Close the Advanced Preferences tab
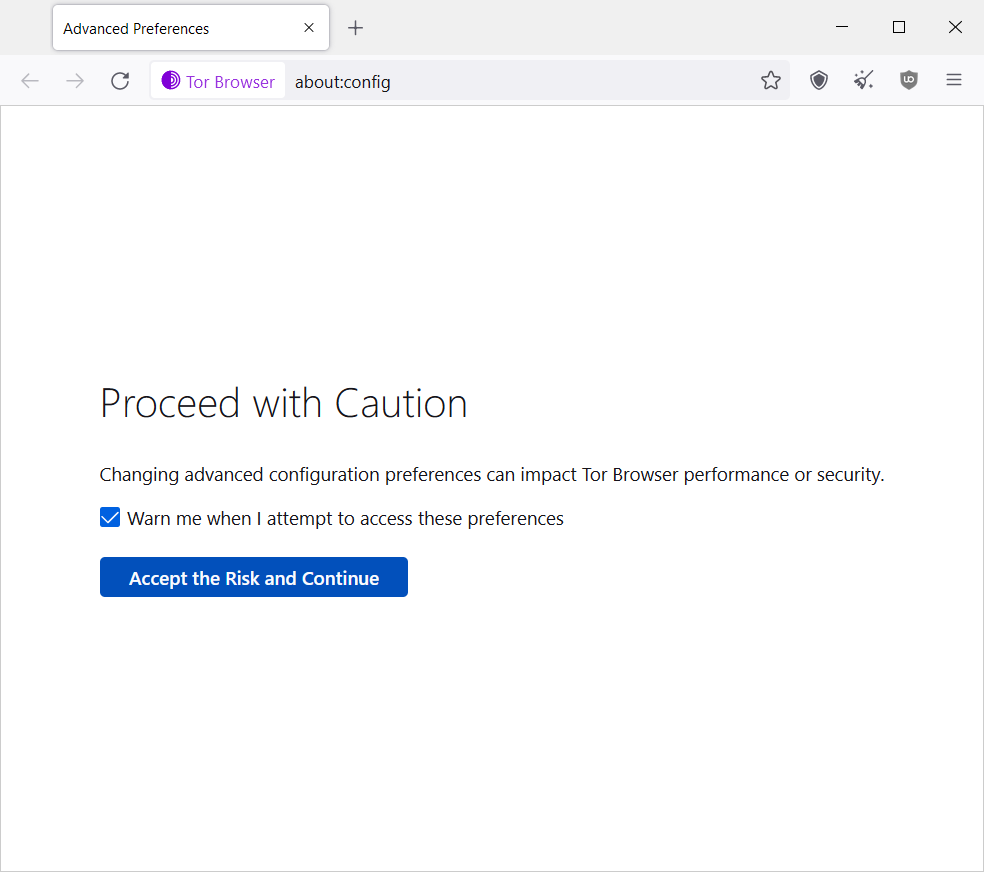This screenshot has height=872, width=984. tap(309, 28)
